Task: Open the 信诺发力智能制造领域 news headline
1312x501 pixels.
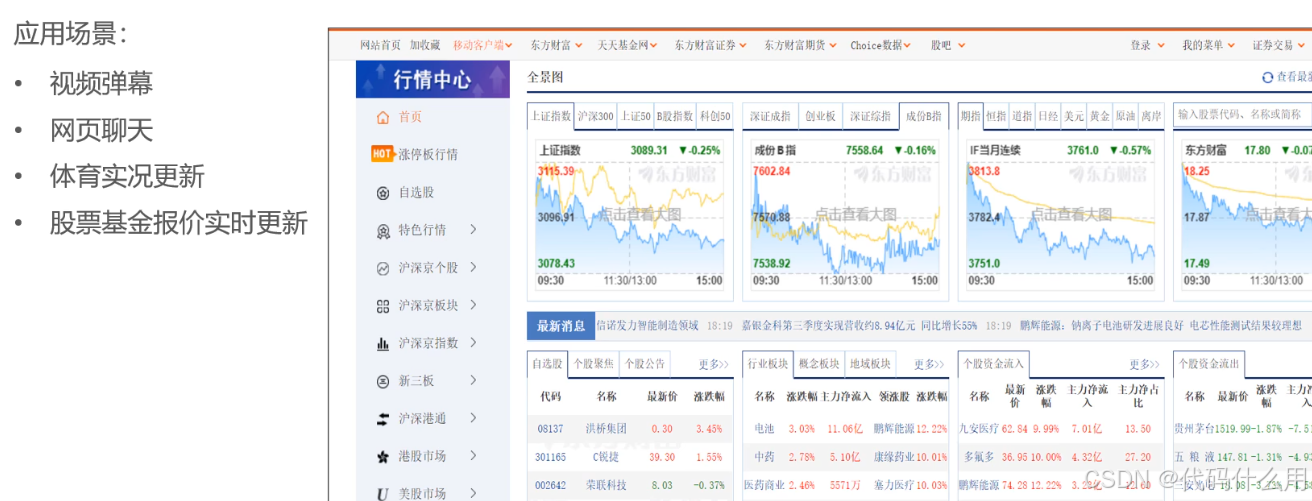Action: pyautogui.click(x=647, y=326)
